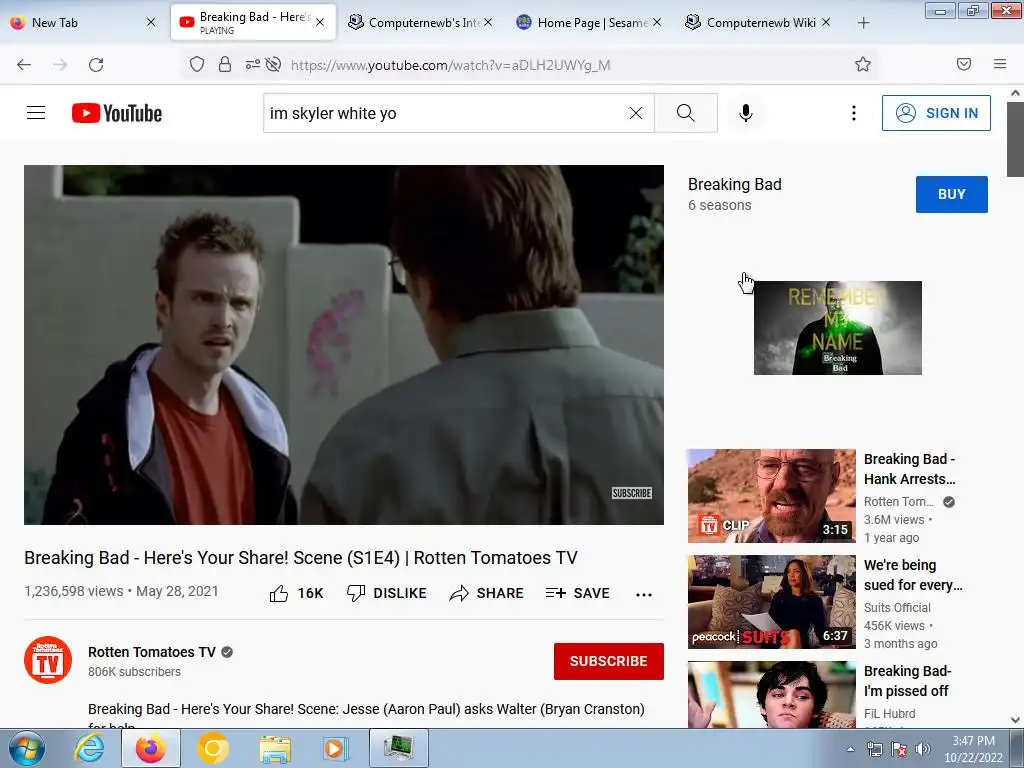Open 'Breaking Bad - Hank Arrests' title

(x=910, y=469)
